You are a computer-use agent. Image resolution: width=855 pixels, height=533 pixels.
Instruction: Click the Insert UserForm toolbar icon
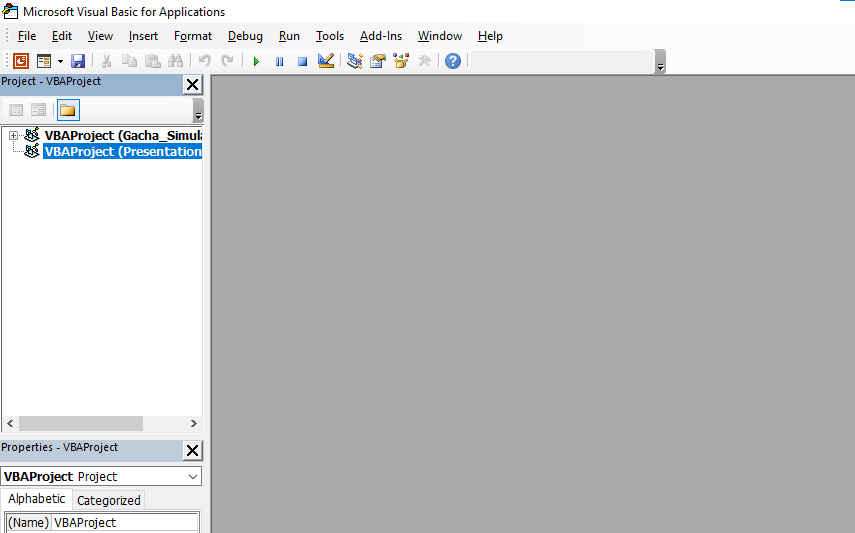pos(44,61)
